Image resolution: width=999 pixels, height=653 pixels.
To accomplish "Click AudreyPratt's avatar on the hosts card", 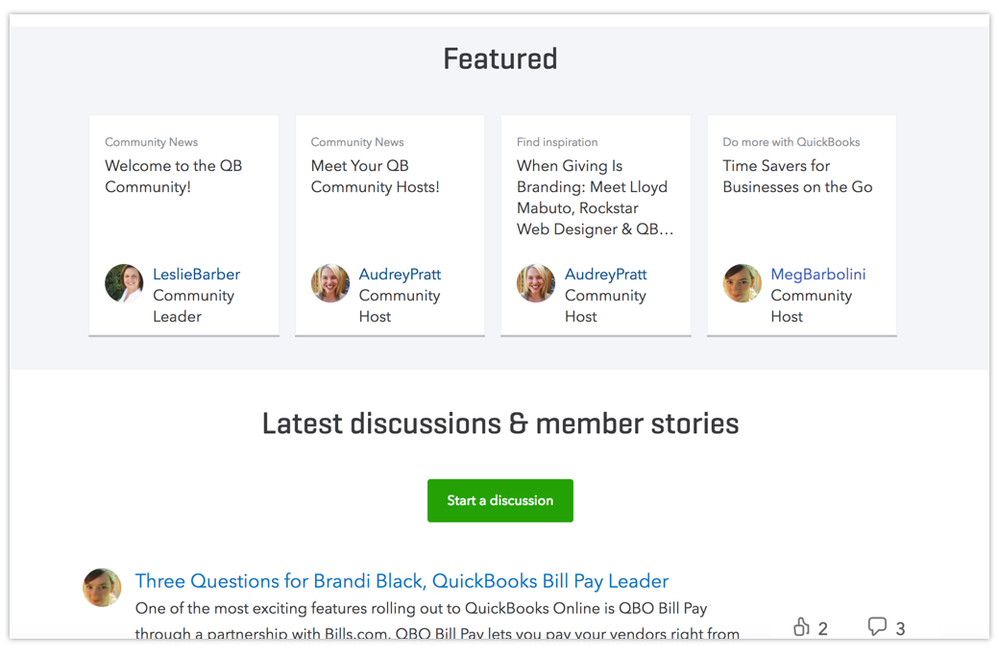I will point(330,283).
